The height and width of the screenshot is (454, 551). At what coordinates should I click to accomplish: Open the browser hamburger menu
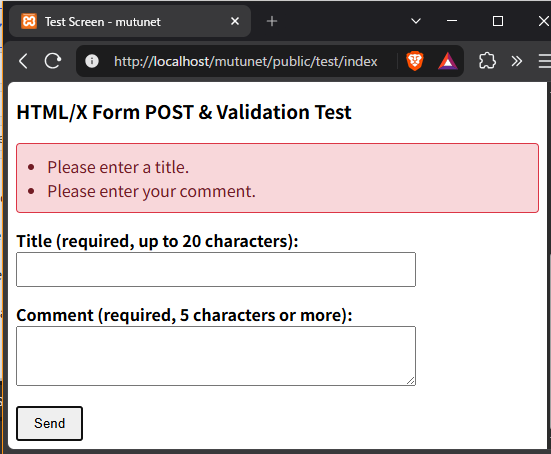click(x=545, y=61)
